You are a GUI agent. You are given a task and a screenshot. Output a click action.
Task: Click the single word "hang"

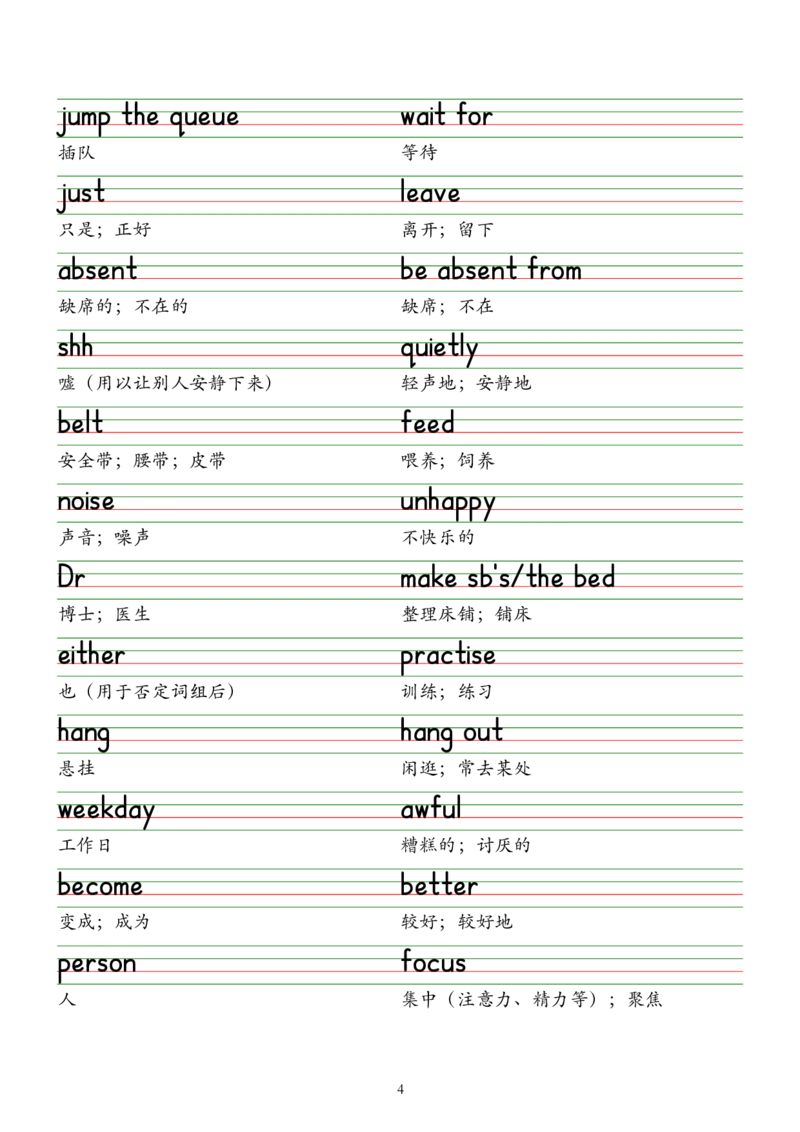(x=83, y=733)
